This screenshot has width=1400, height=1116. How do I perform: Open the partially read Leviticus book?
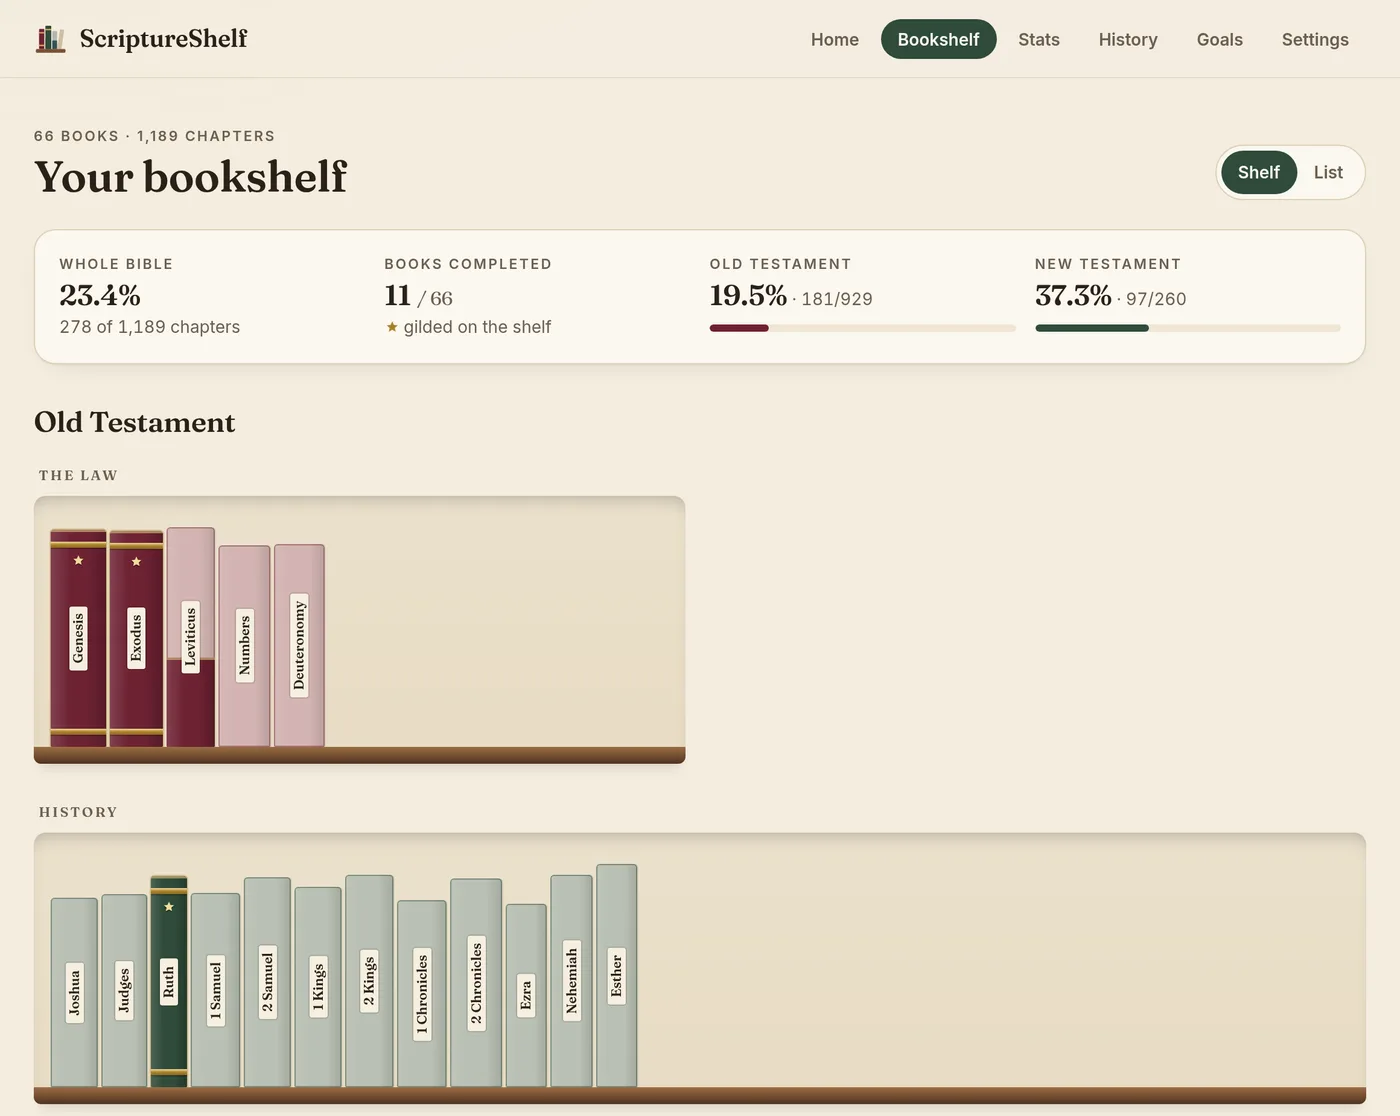(x=190, y=637)
